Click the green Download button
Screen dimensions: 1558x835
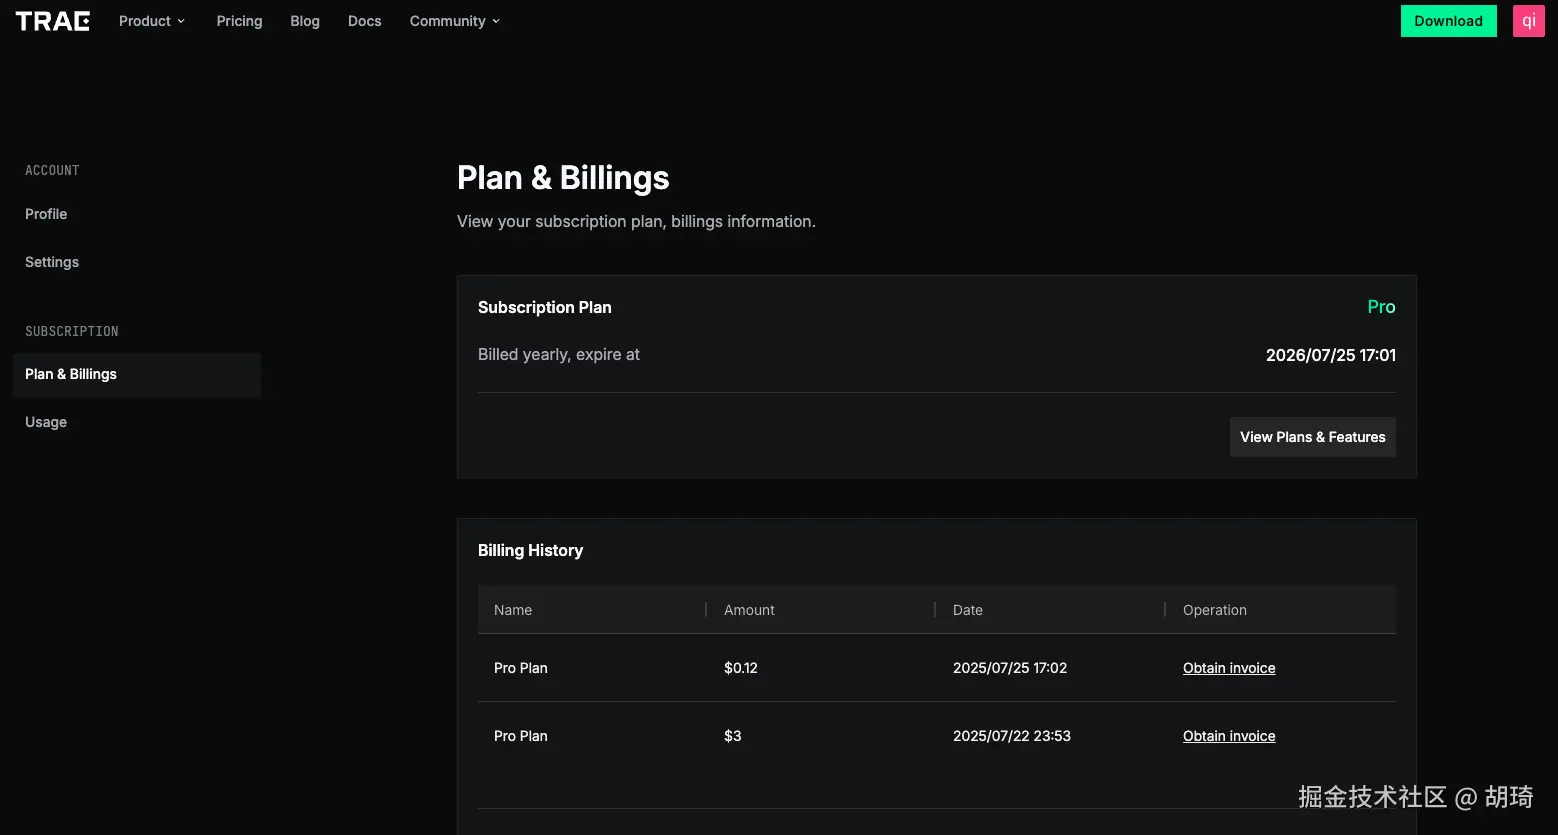pyautogui.click(x=1448, y=21)
